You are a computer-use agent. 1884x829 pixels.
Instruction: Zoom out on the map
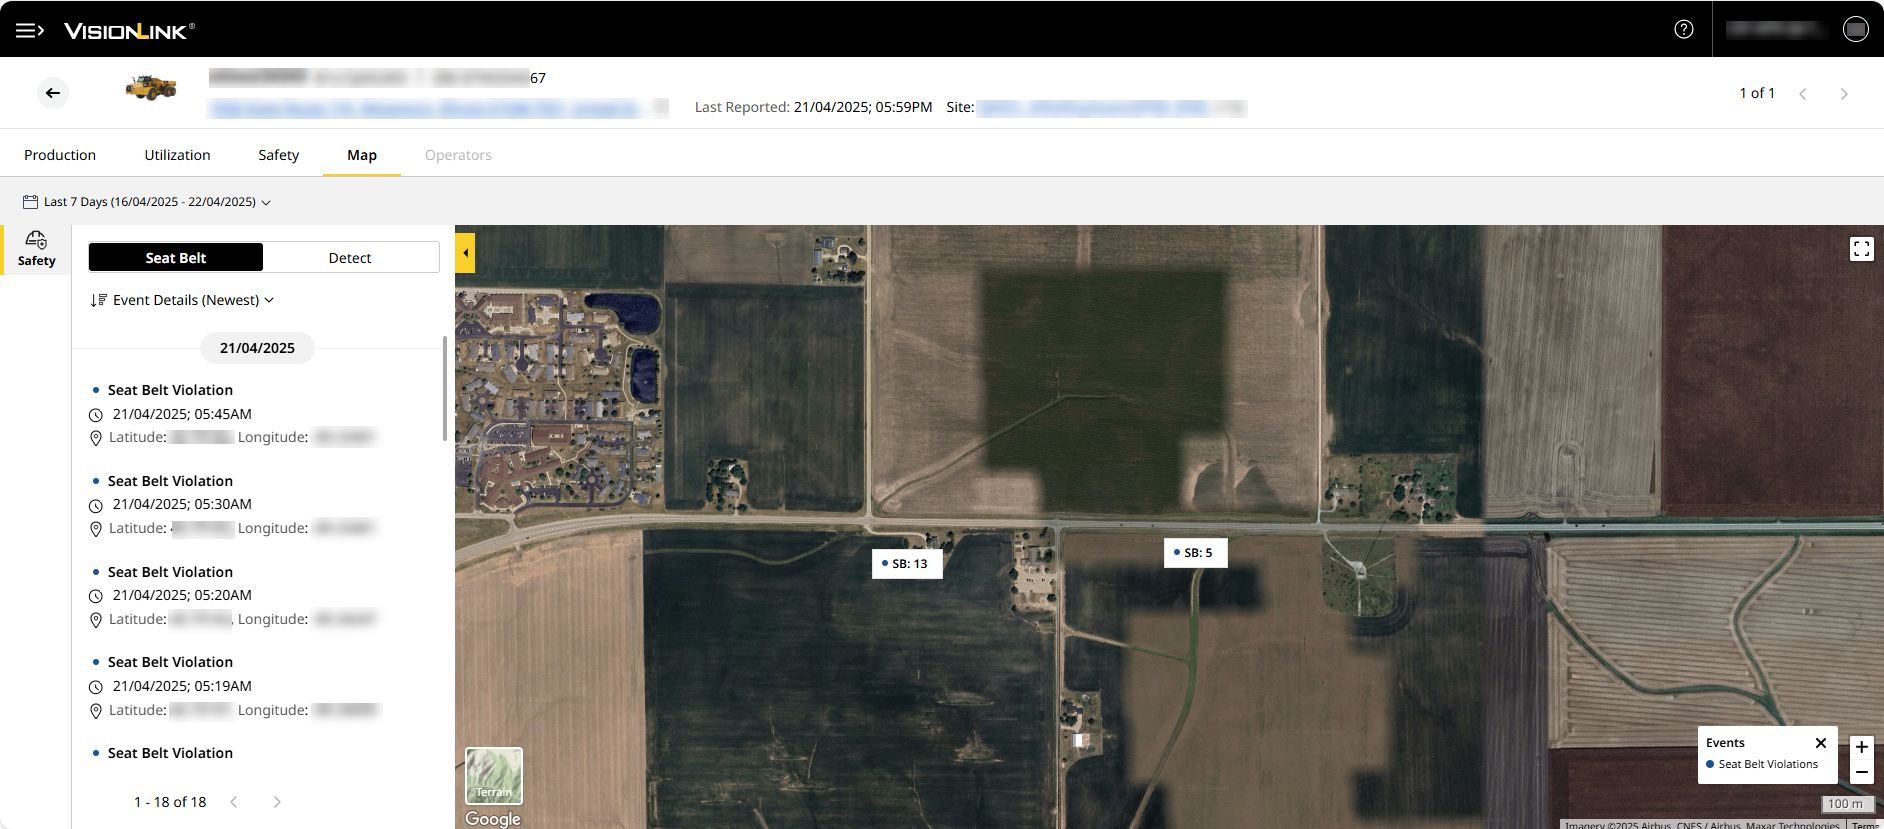1861,772
